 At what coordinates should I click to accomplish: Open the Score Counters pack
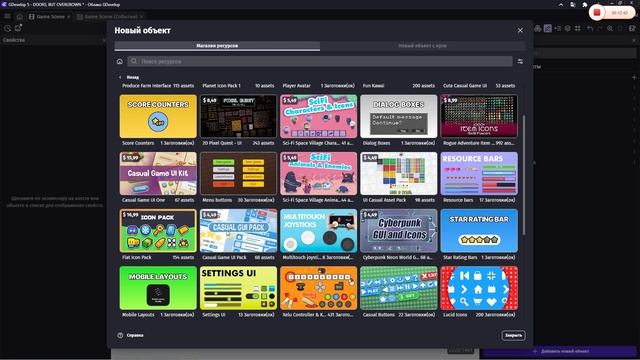point(158,116)
